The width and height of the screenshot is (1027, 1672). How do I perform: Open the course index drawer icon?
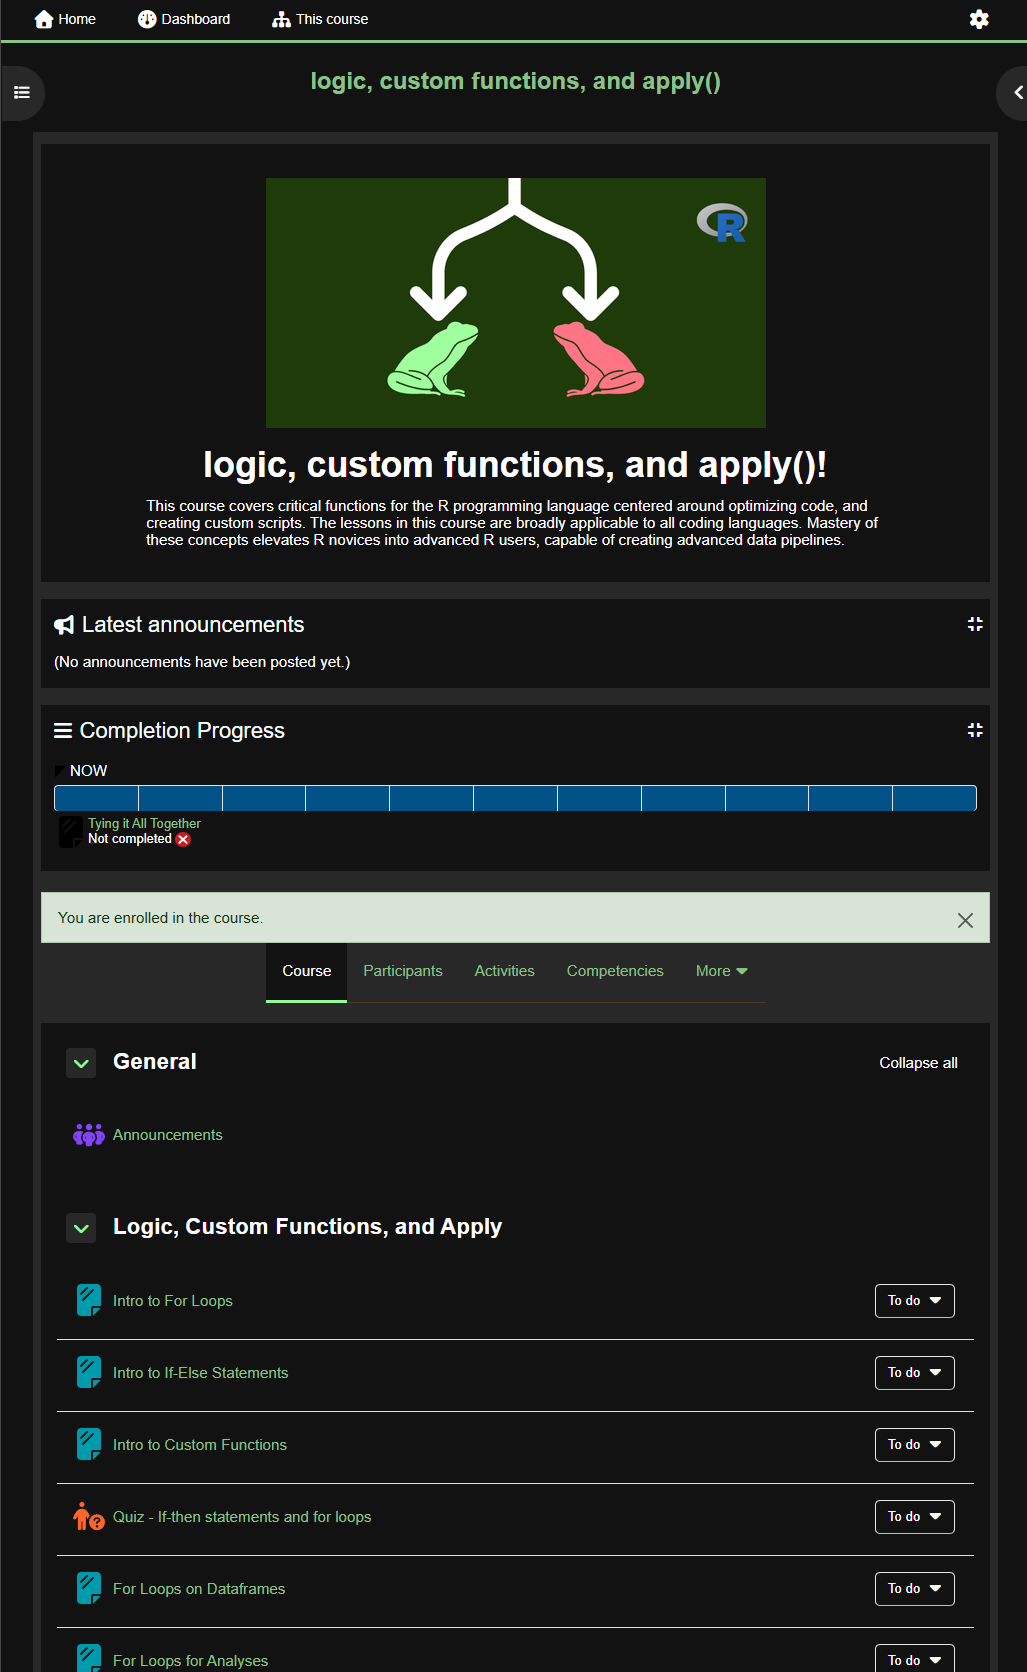coord(22,93)
